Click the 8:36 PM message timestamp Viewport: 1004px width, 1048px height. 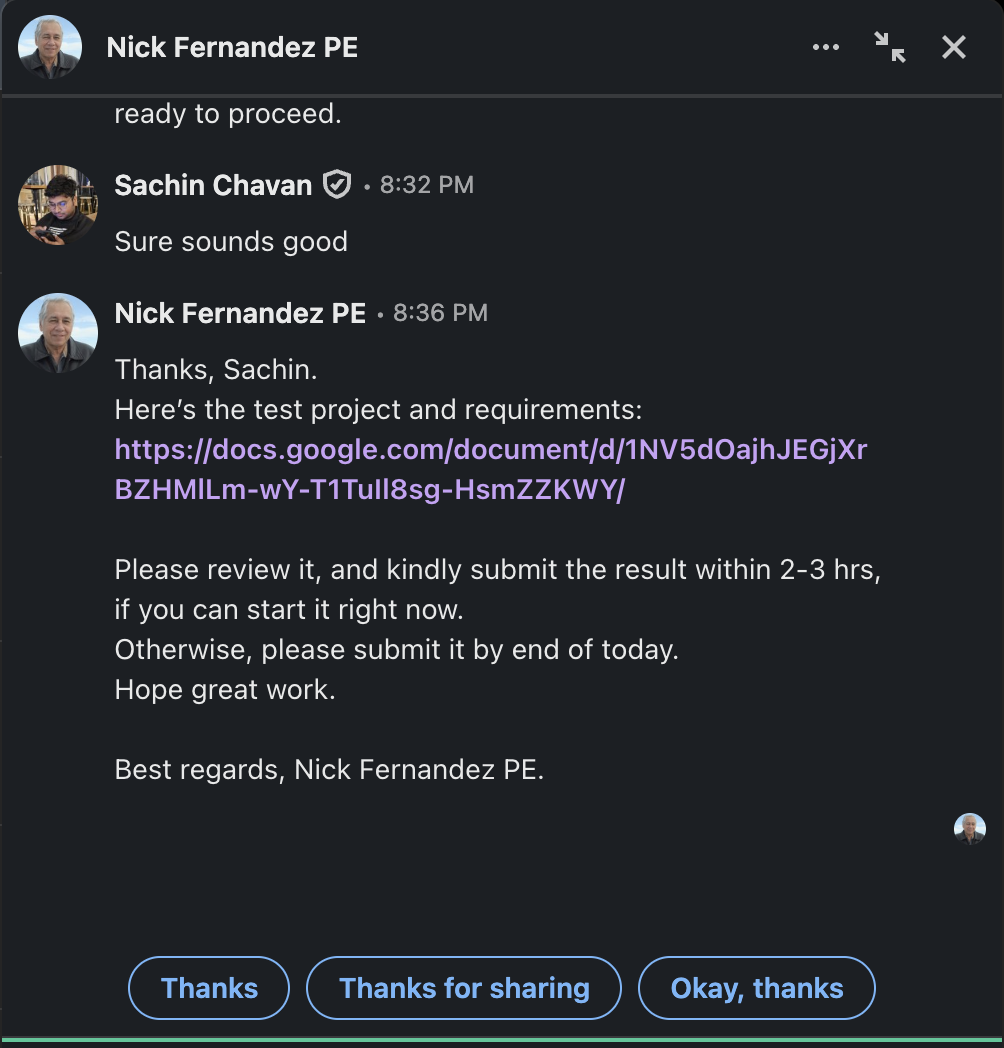[x=441, y=313]
